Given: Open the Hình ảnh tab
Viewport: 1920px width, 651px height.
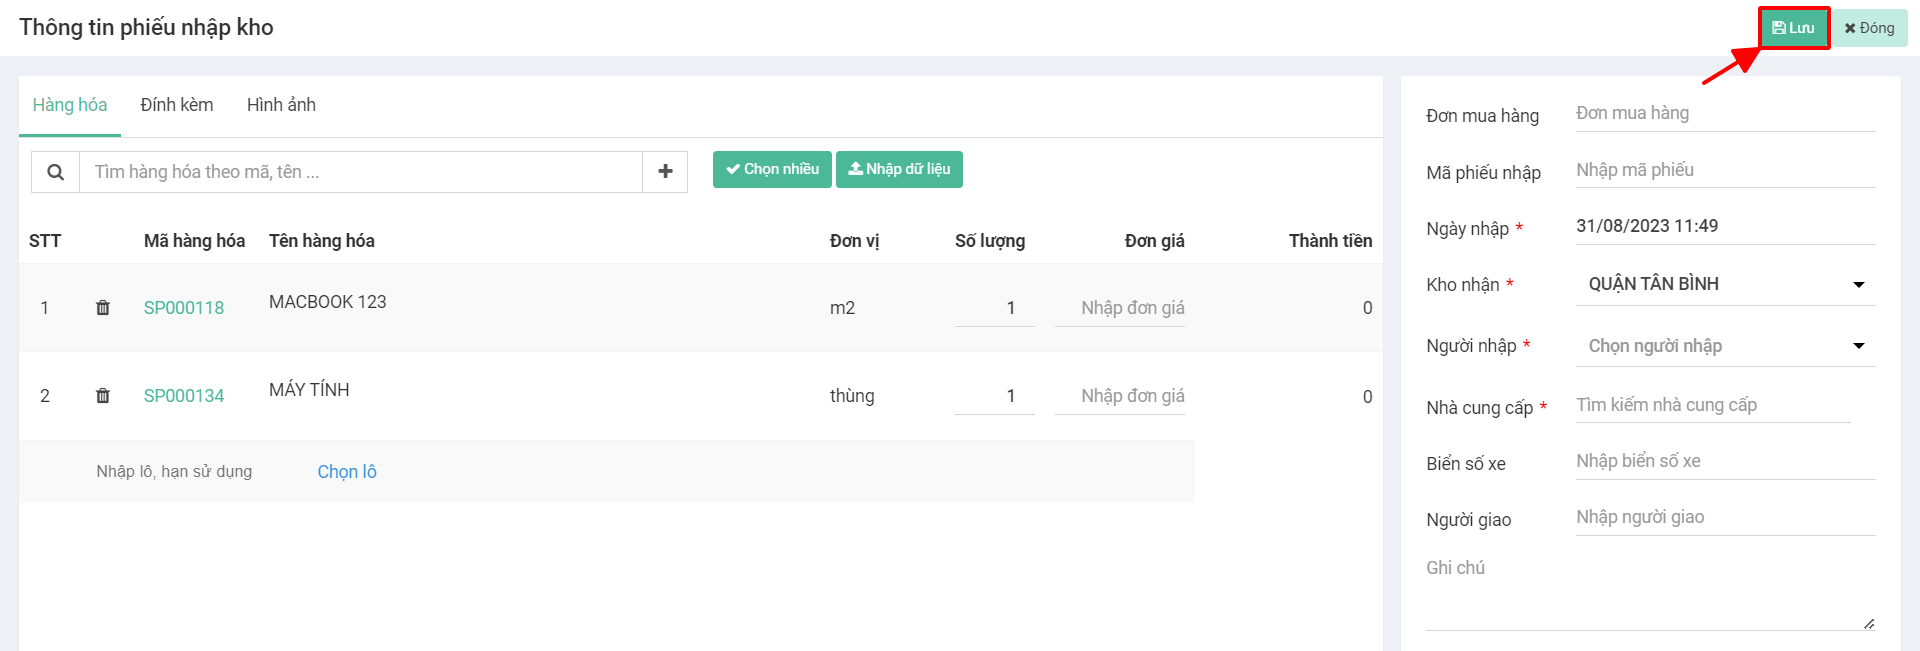Looking at the screenshot, I should [281, 105].
